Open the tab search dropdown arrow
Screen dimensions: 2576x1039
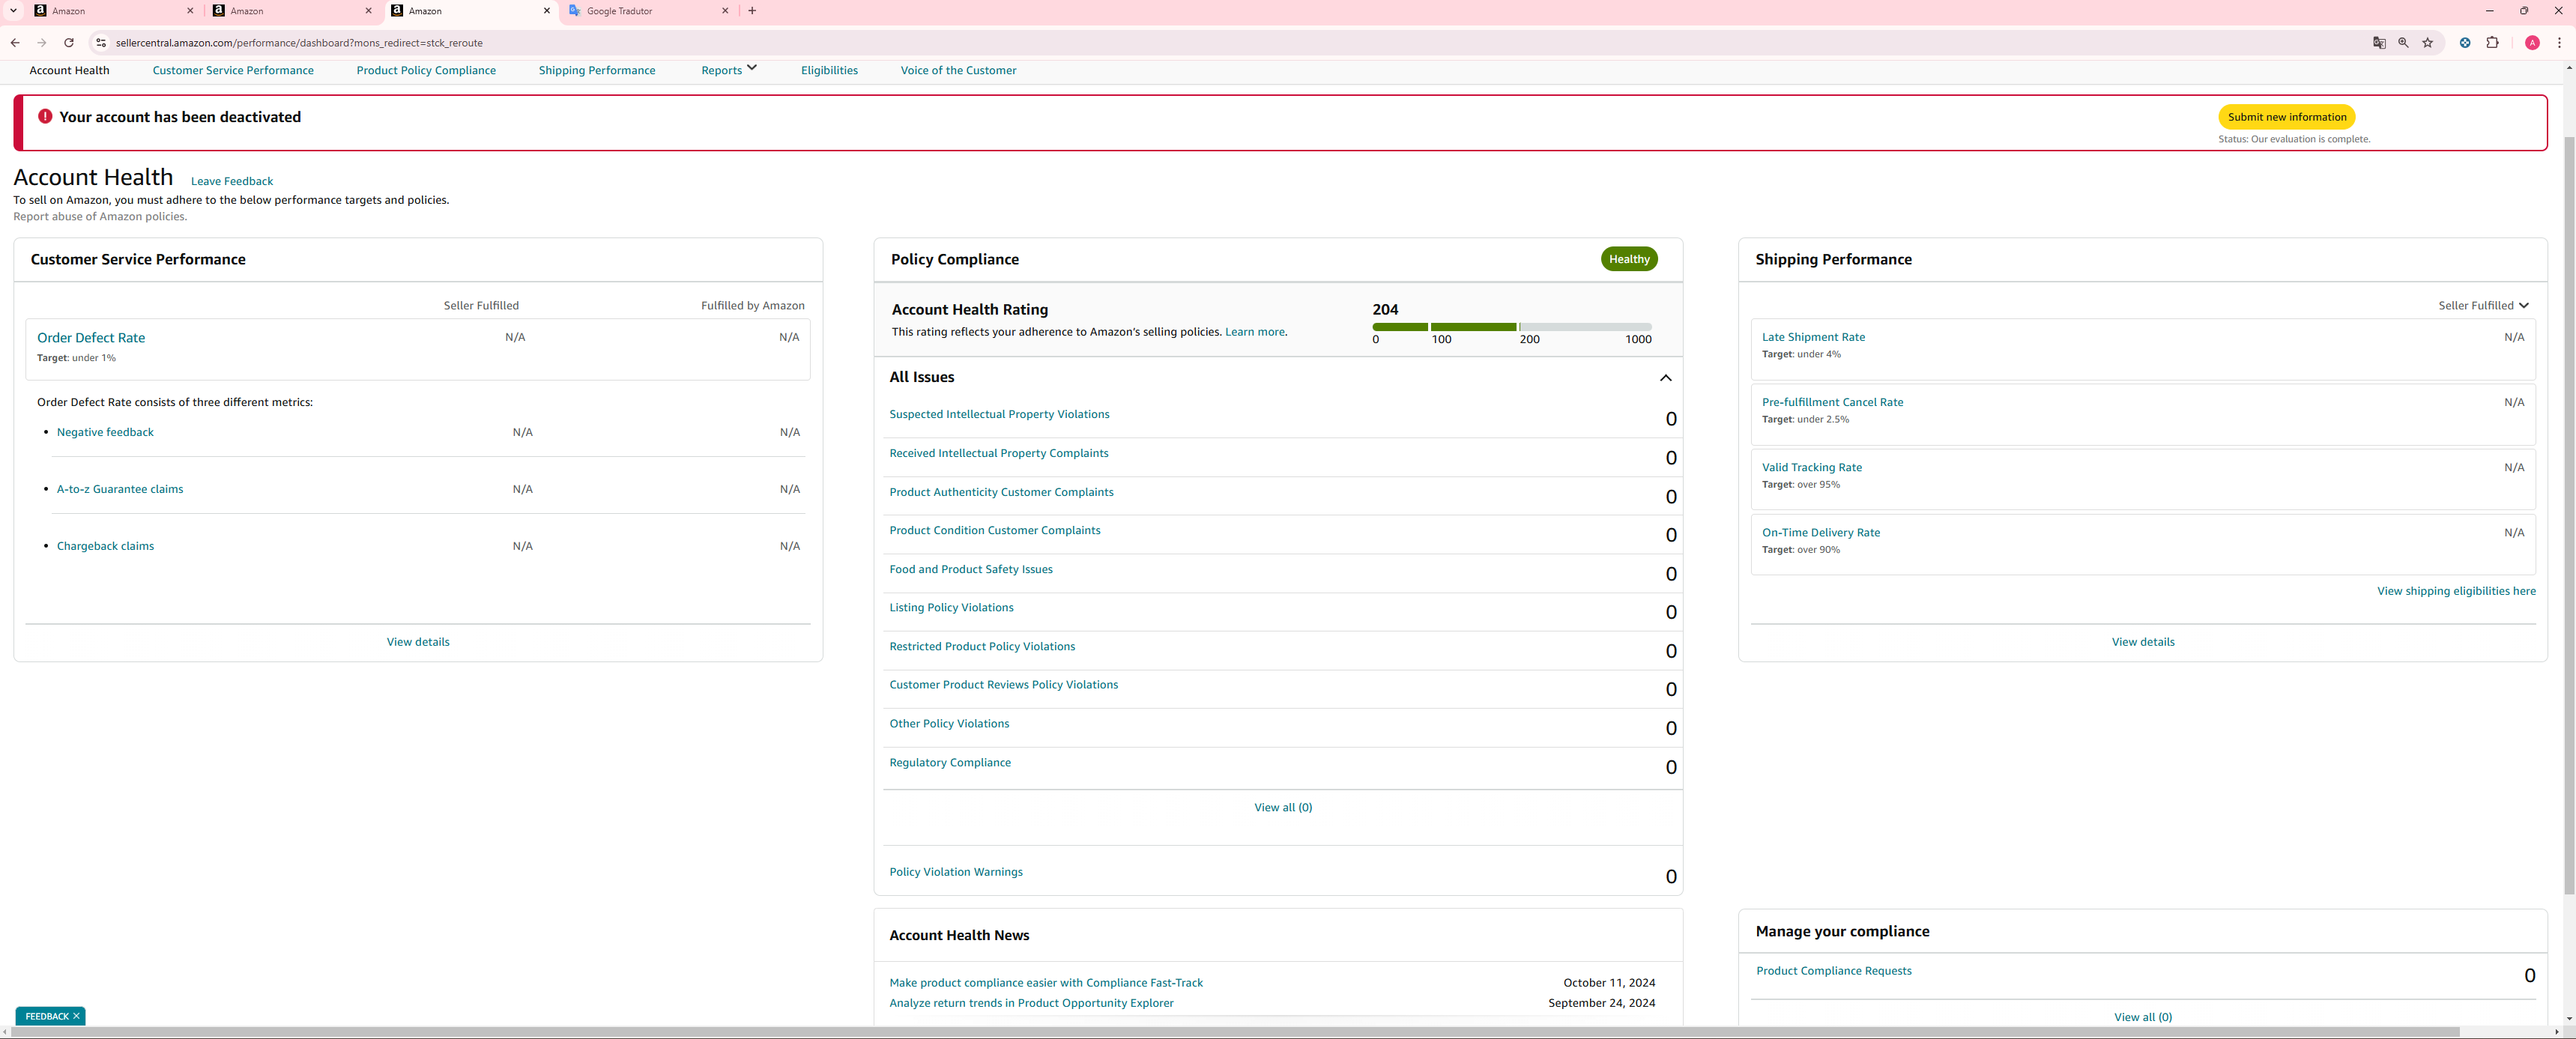point(14,11)
